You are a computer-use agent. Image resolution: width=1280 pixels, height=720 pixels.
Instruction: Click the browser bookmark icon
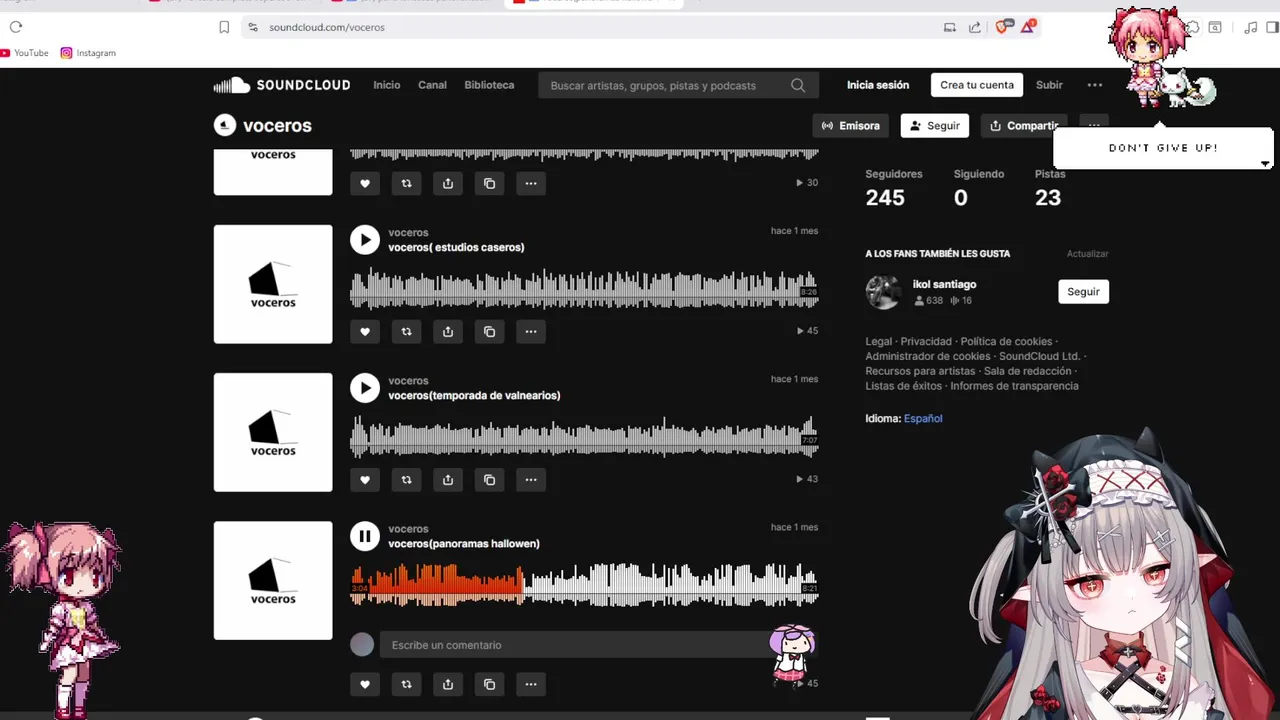coord(224,27)
